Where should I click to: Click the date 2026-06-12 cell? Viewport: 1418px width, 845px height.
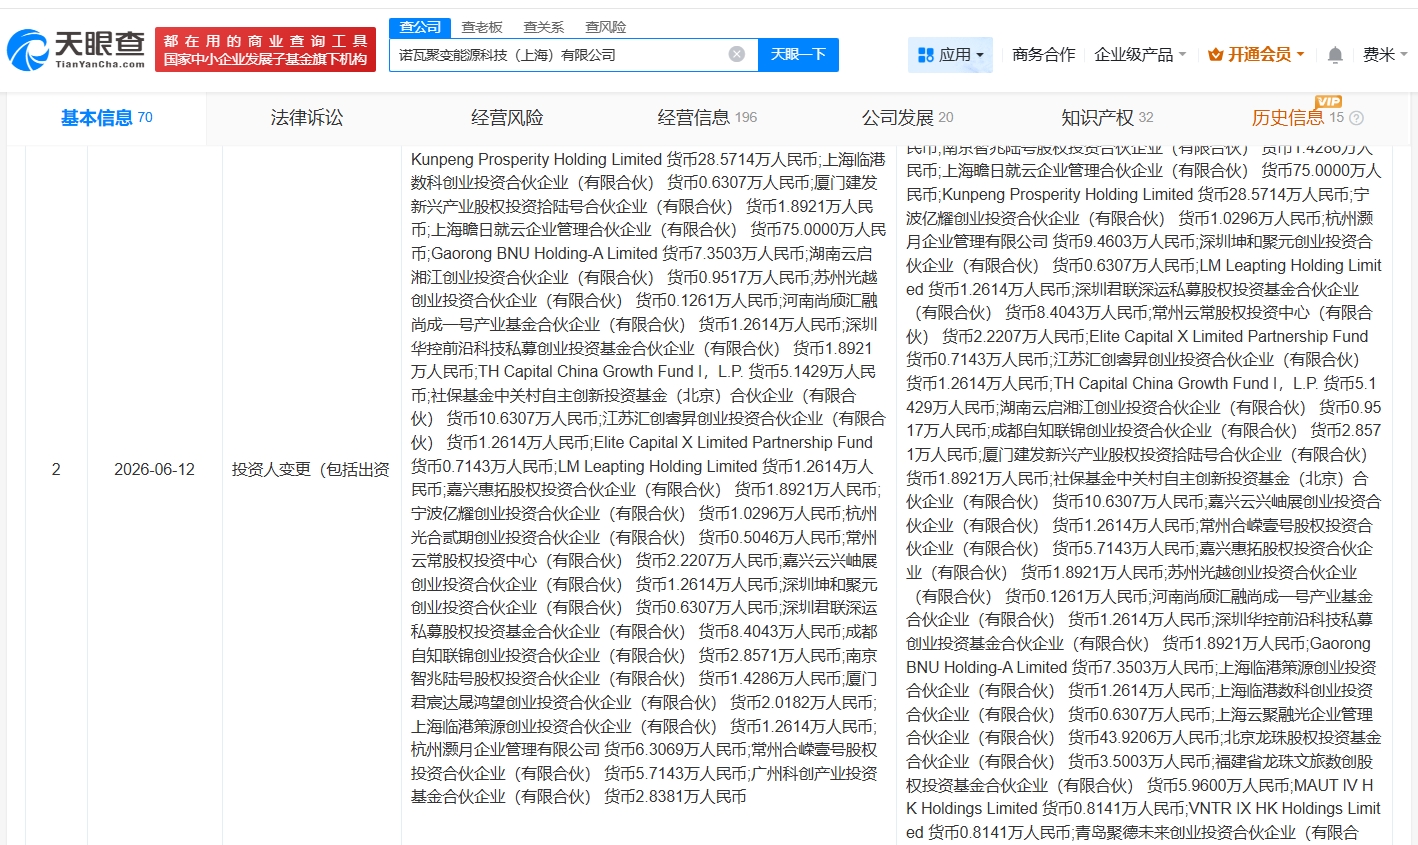pos(154,470)
